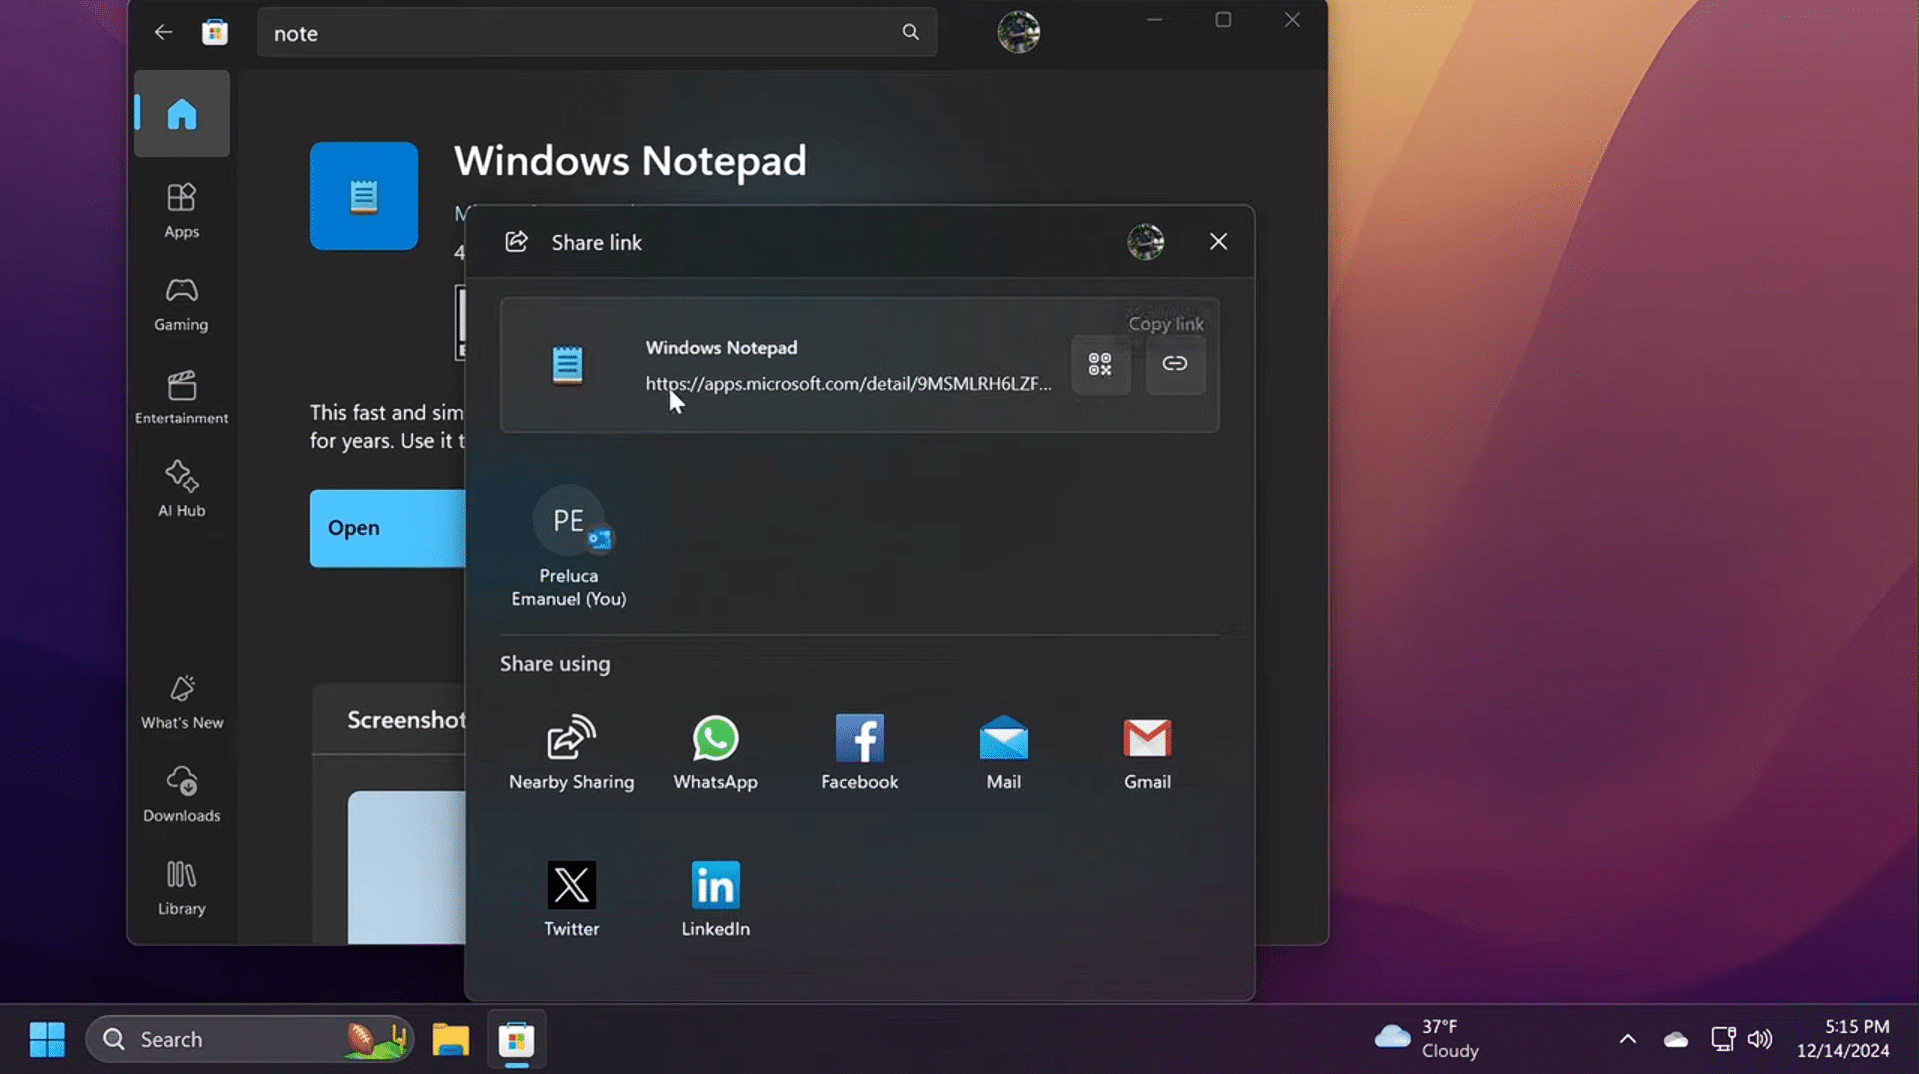Show QR code for the link

click(x=1100, y=364)
